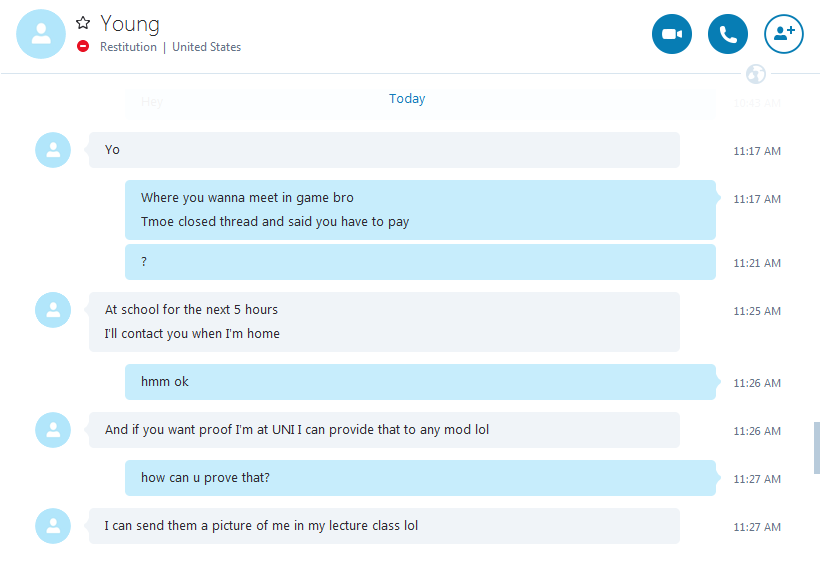Click the chat scrollbar thumb
The height and width of the screenshot is (561, 820).
point(816,448)
